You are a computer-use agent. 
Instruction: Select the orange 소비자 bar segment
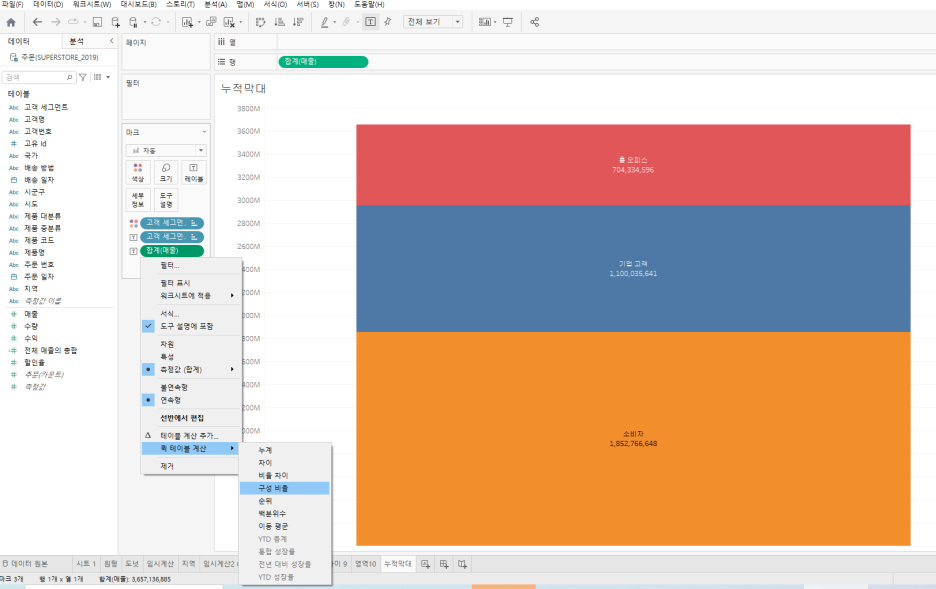(633, 439)
